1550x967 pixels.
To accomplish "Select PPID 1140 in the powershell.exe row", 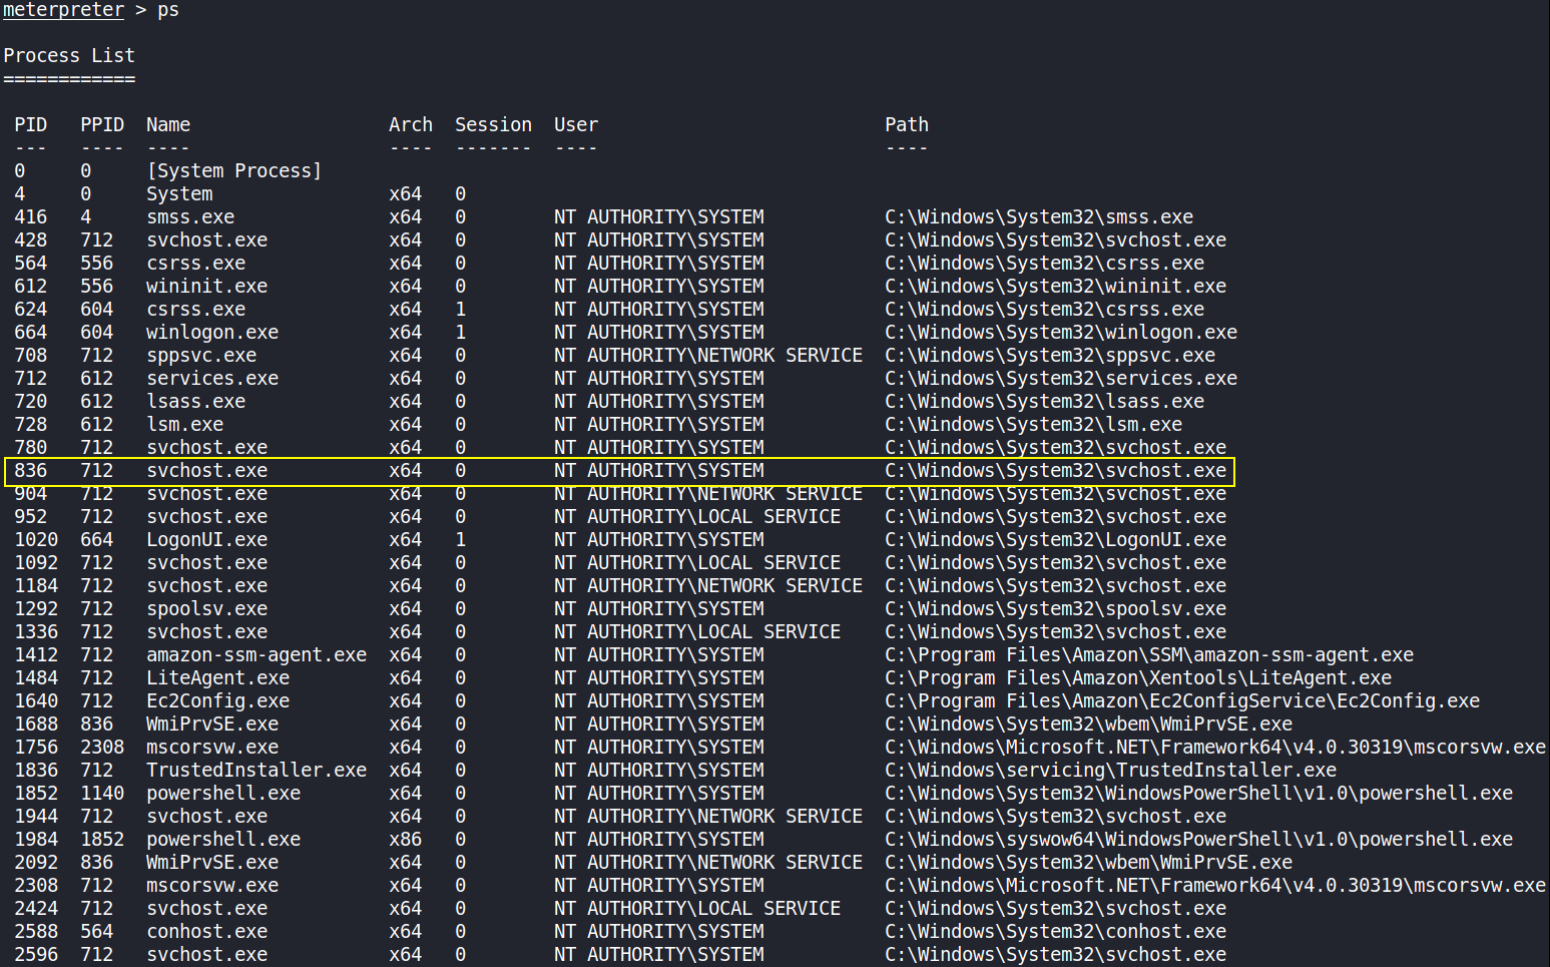I will pyautogui.click(x=102, y=793).
